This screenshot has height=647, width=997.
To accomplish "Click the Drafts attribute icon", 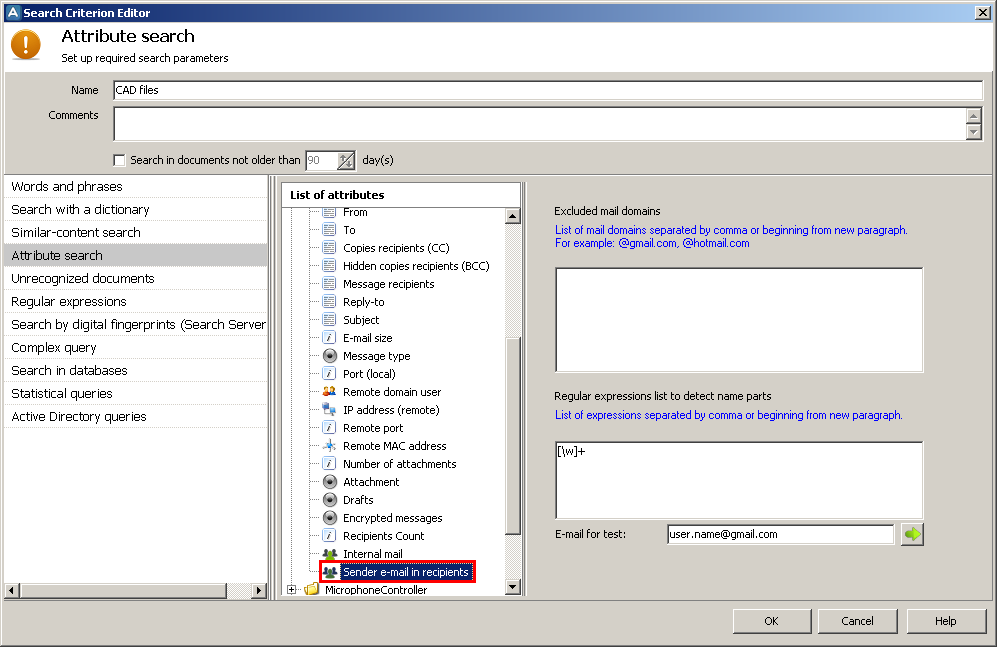I will point(329,500).
